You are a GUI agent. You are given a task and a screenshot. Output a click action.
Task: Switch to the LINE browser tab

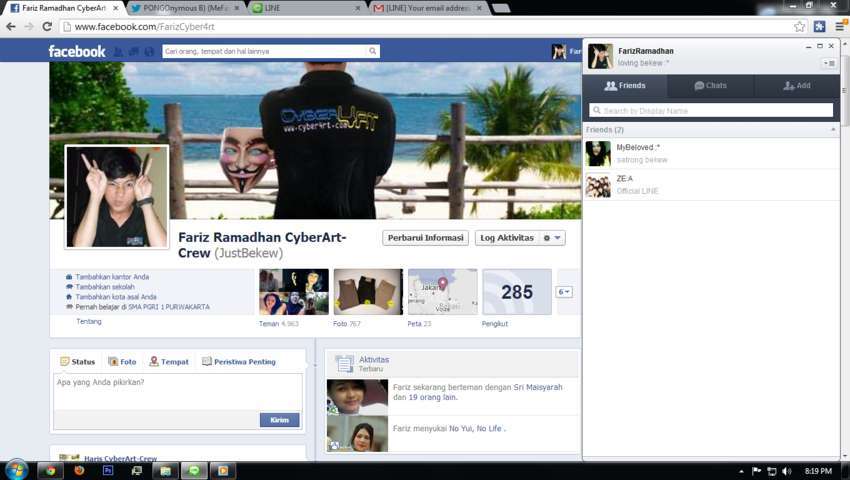click(x=307, y=8)
